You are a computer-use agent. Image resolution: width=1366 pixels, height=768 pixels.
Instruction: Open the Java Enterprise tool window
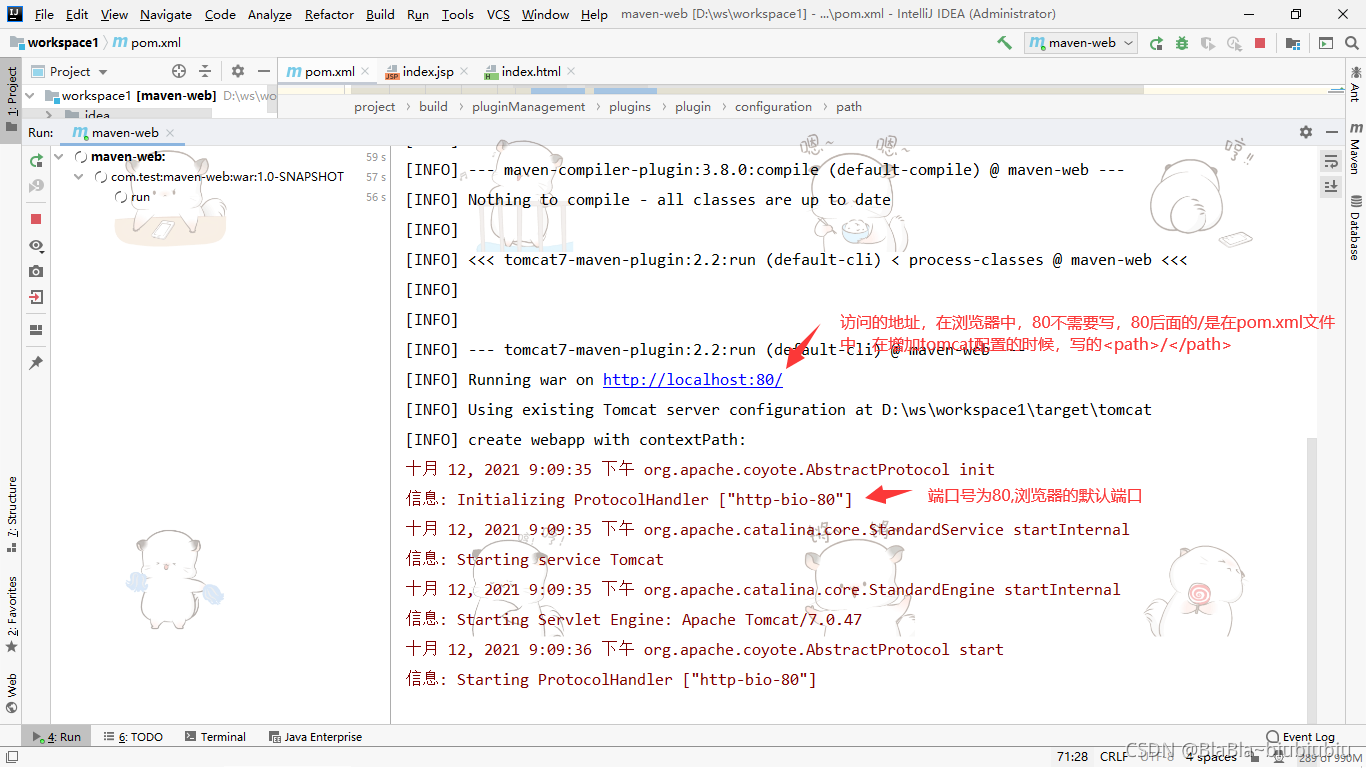[x=315, y=737]
